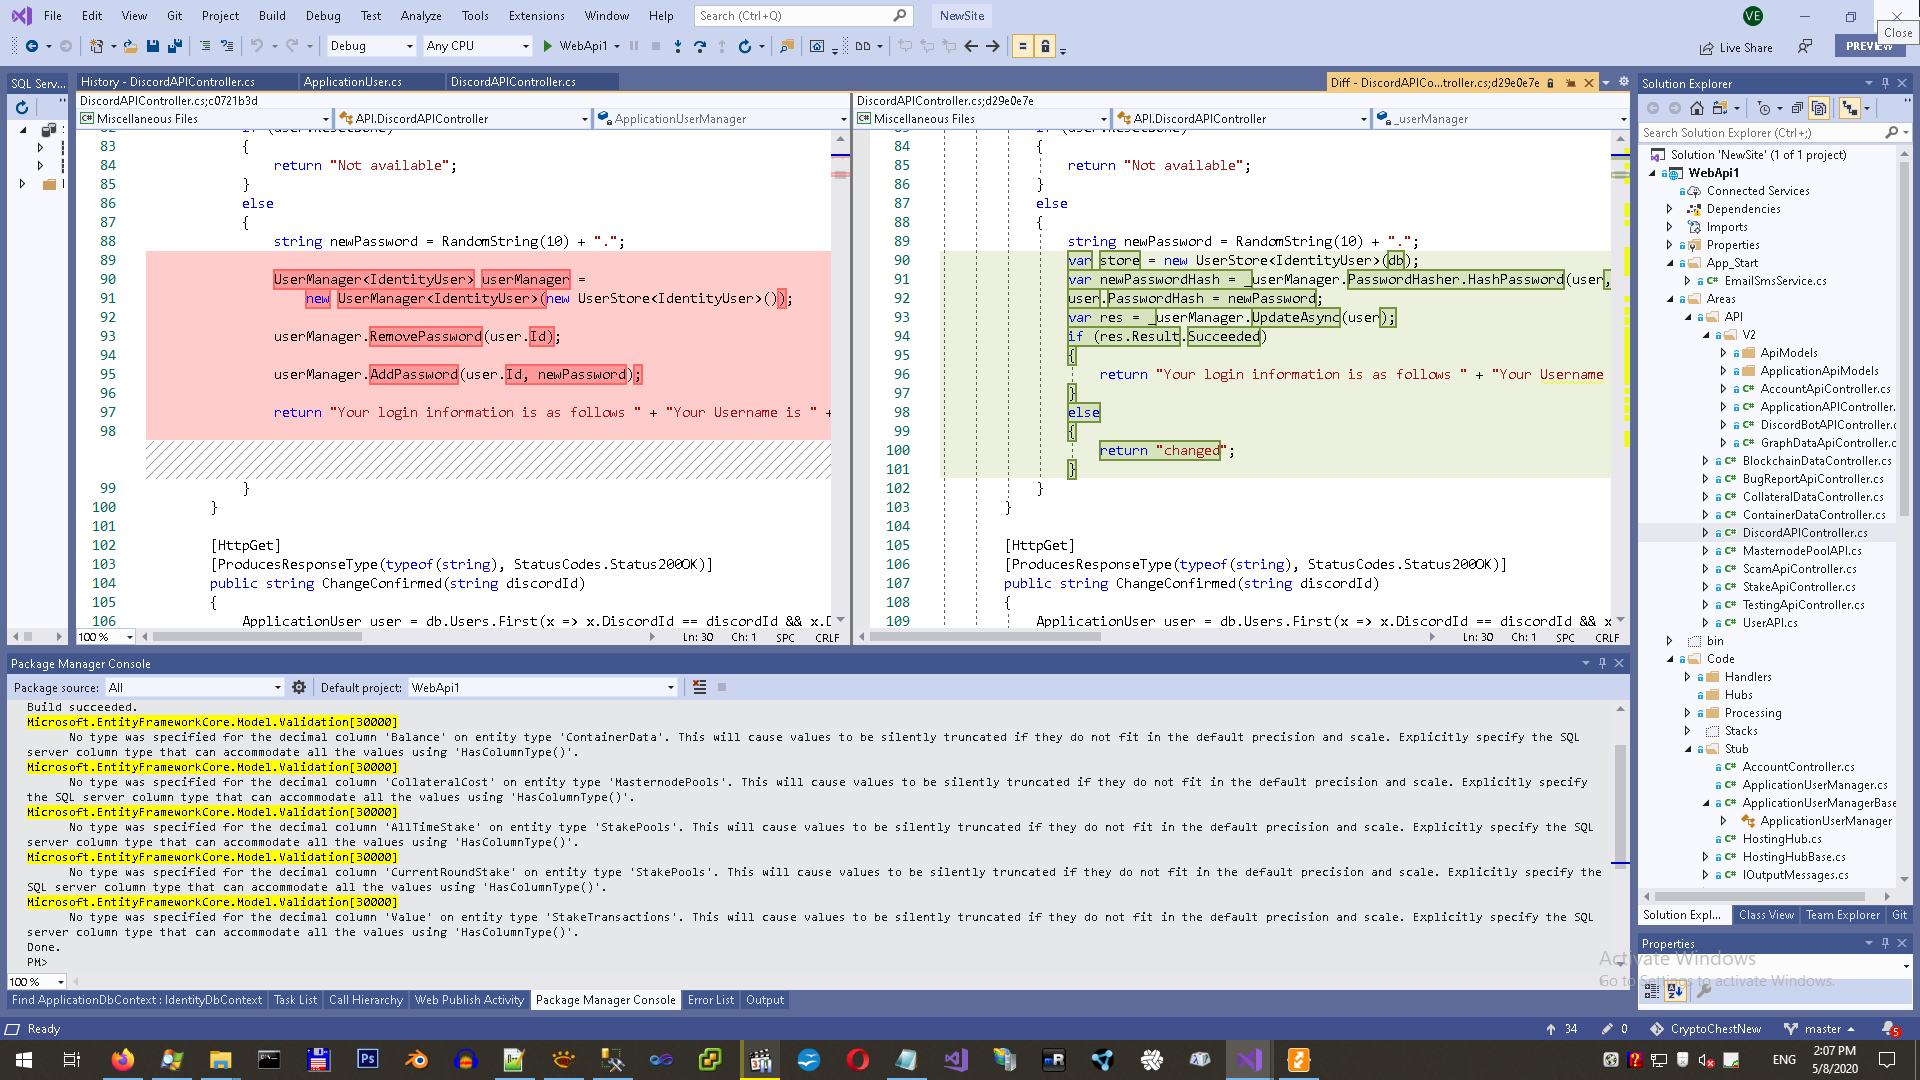Toggle the nested view button in Solution Explorer
This screenshot has height=1080, width=1920.
[x=1850, y=108]
